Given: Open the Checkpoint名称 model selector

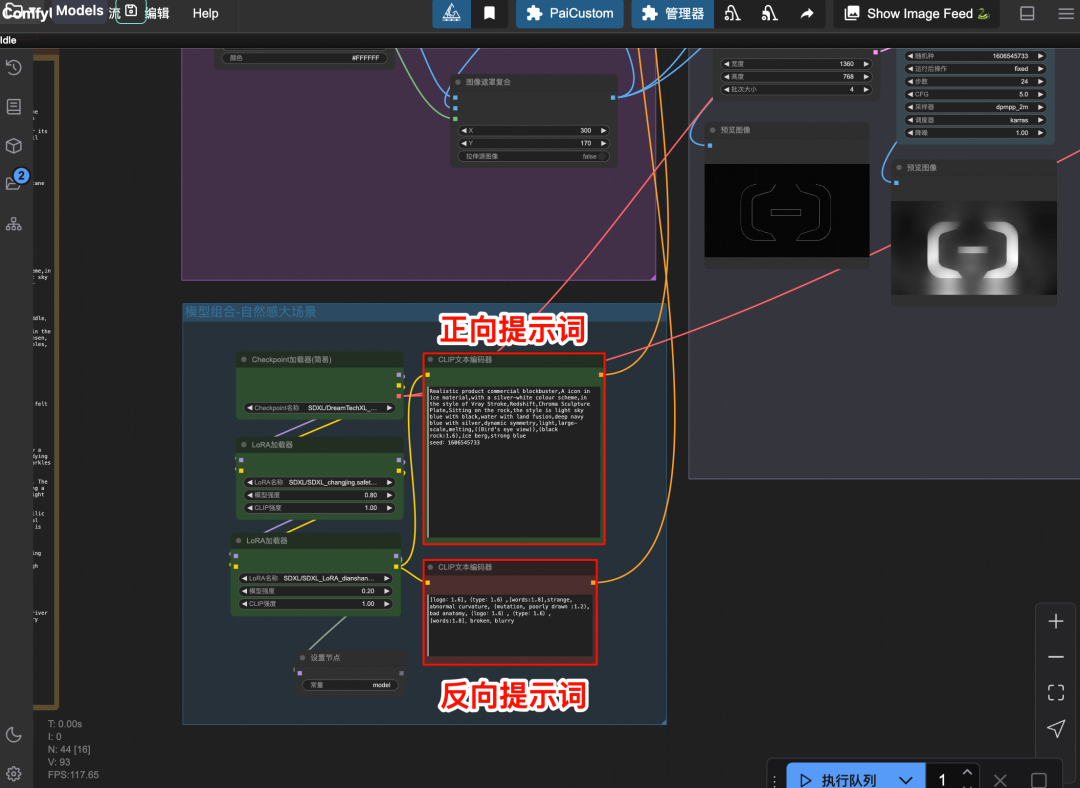Looking at the screenshot, I should click(320, 408).
